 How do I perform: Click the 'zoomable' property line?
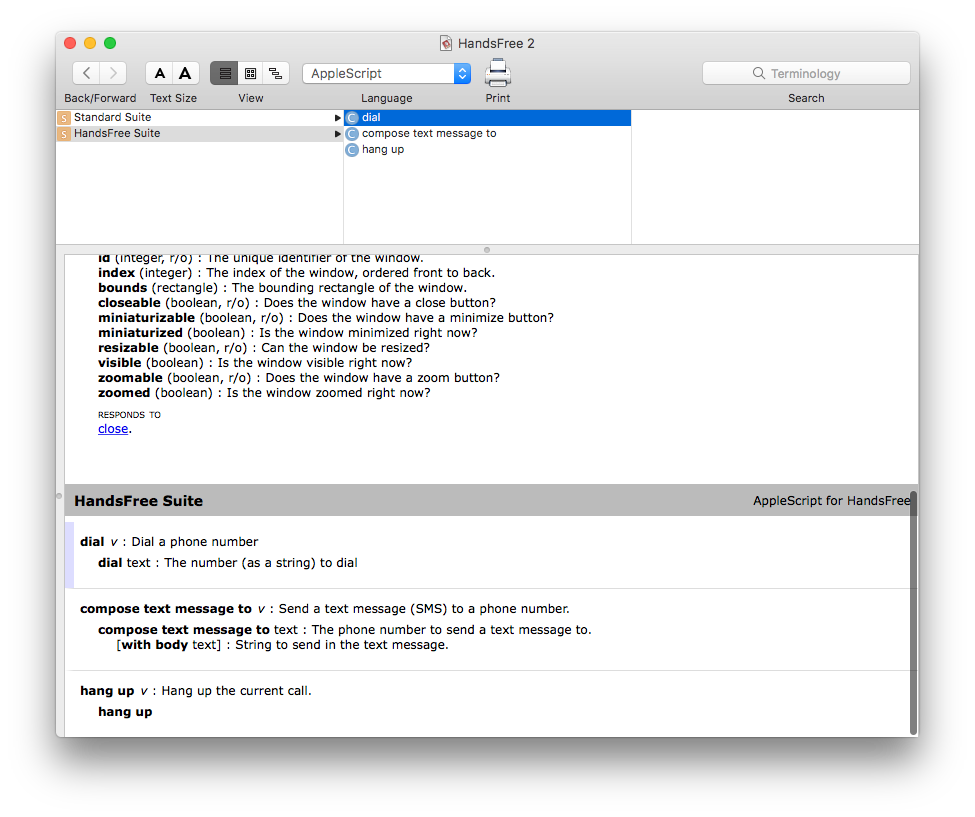coord(298,378)
